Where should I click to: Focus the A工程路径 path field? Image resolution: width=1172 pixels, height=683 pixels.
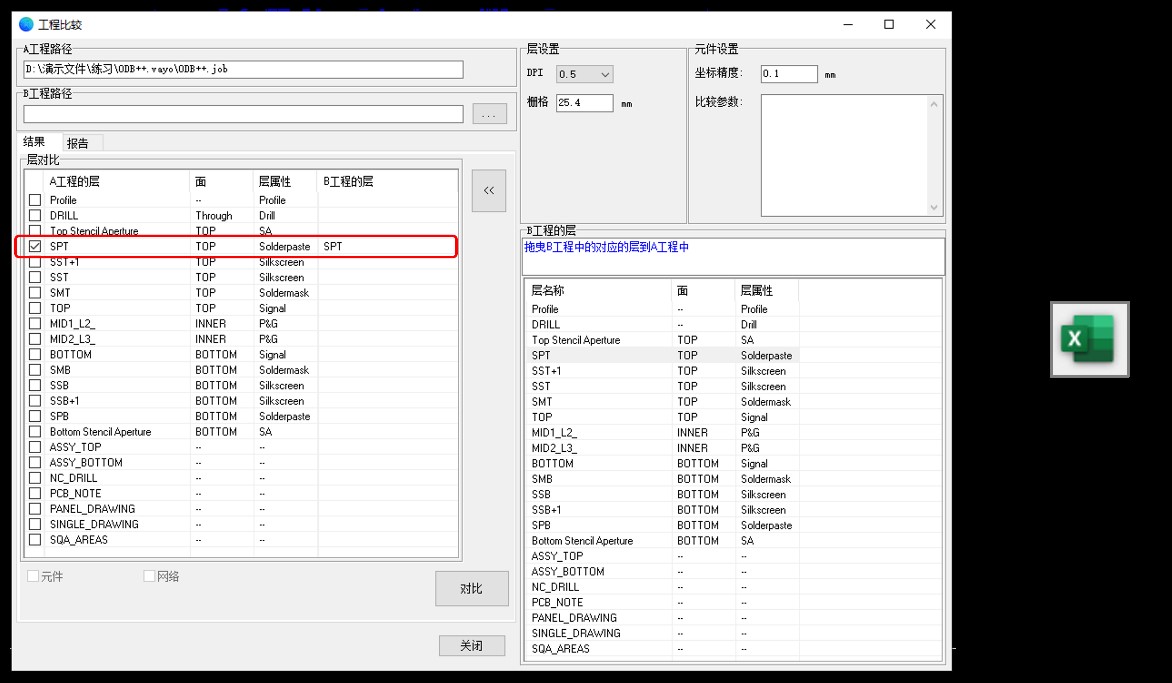[243, 69]
